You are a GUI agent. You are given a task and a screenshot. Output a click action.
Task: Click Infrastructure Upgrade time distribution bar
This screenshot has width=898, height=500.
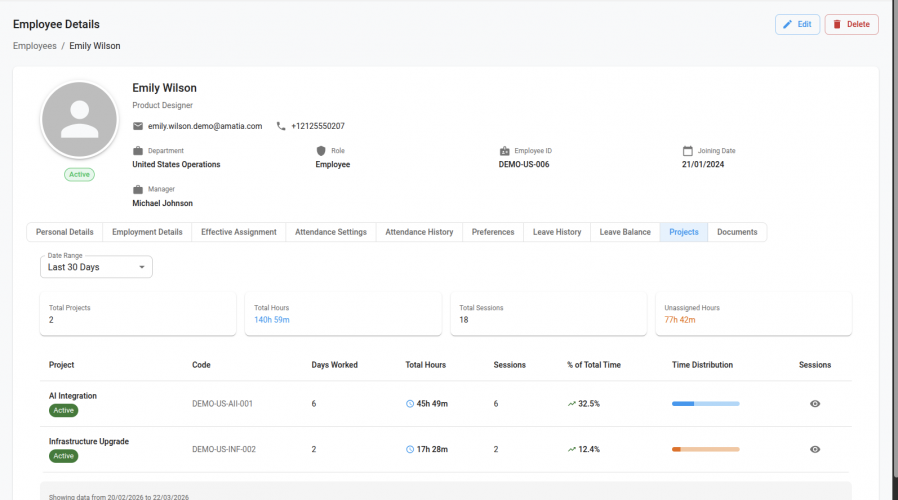coord(706,450)
